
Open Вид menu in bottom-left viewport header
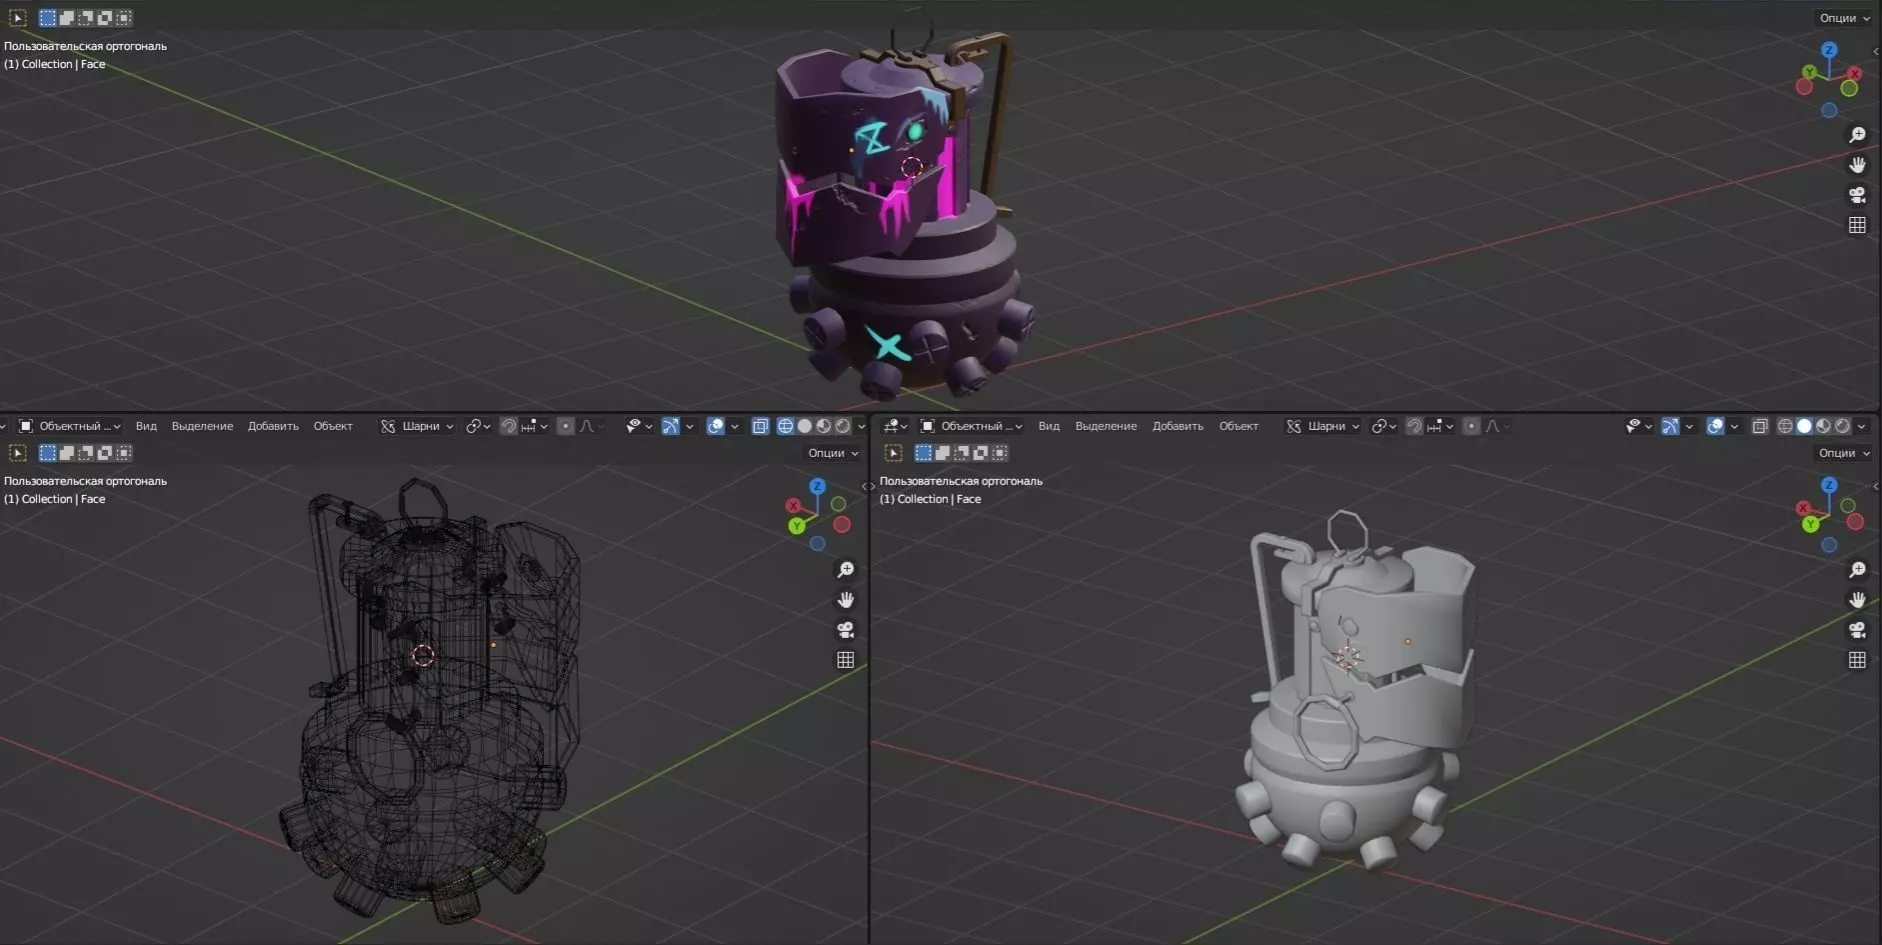click(x=146, y=426)
